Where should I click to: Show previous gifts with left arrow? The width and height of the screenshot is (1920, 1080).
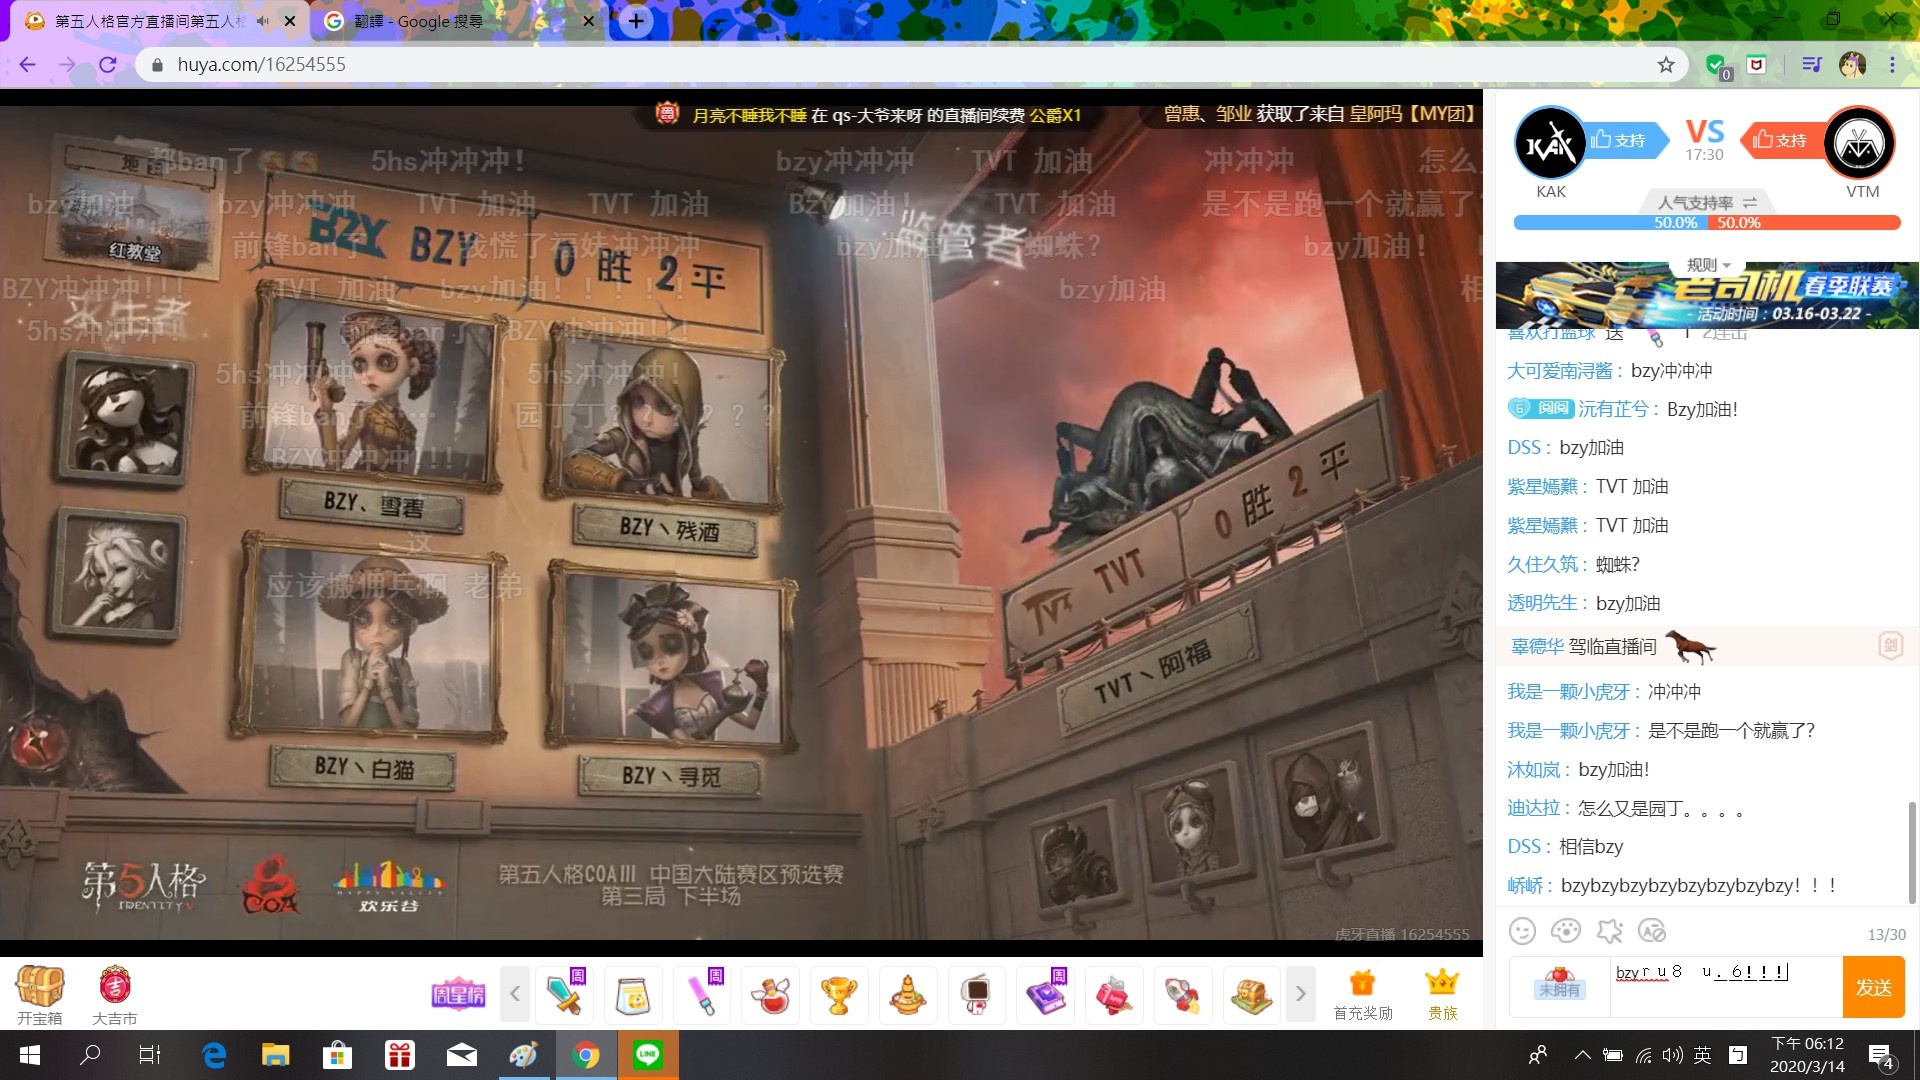515,994
